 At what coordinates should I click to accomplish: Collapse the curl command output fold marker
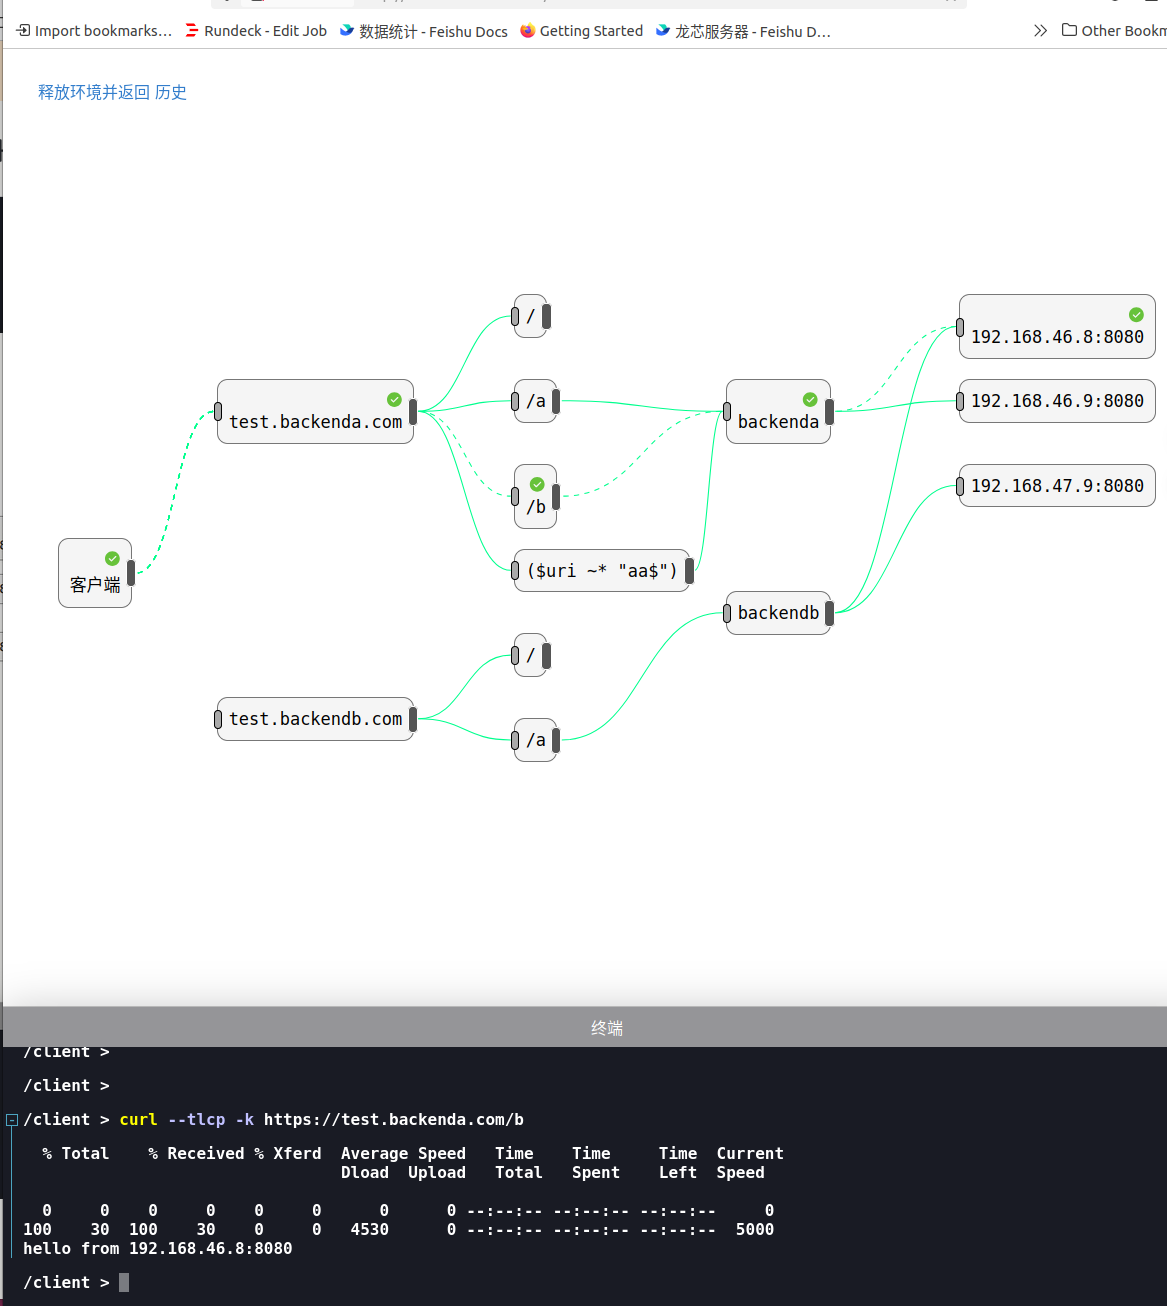pos(11,1120)
